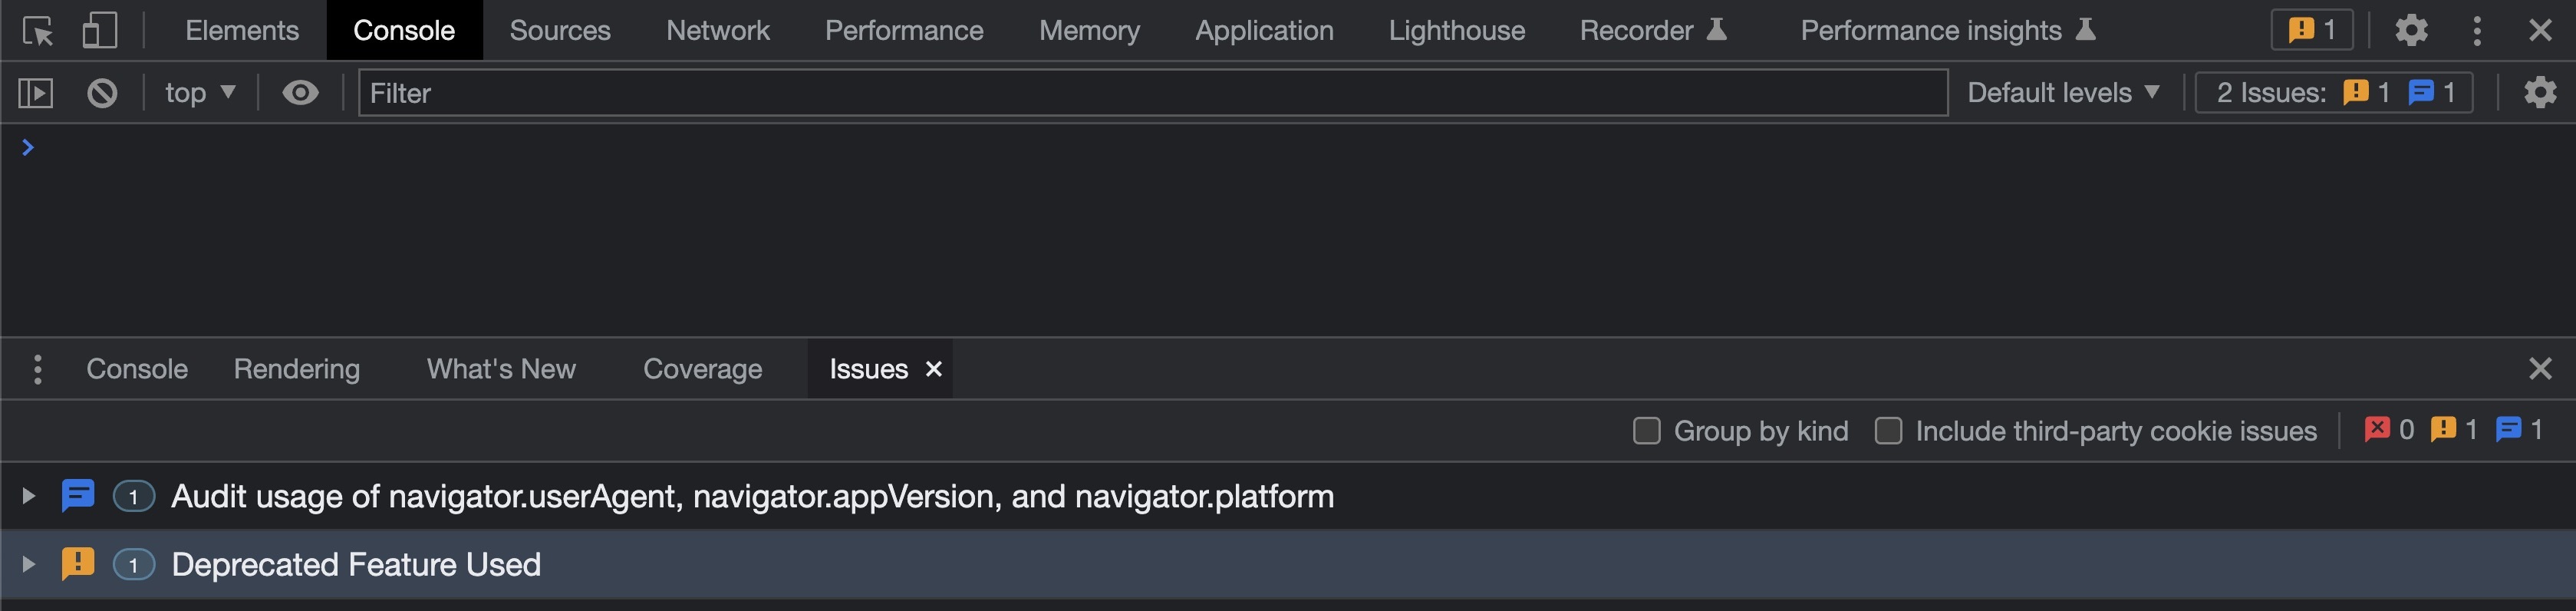Expand the Audit usage of navigator.userAgent issue
Image resolution: width=2576 pixels, height=611 pixels.
tap(28, 496)
